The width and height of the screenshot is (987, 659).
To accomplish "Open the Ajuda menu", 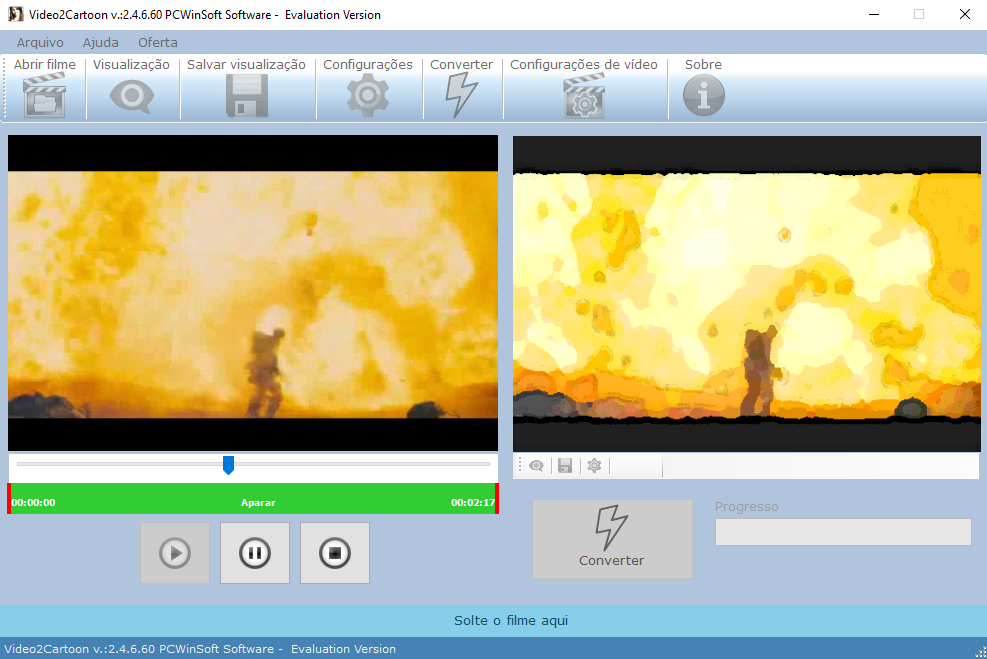I will click(100, 42).
